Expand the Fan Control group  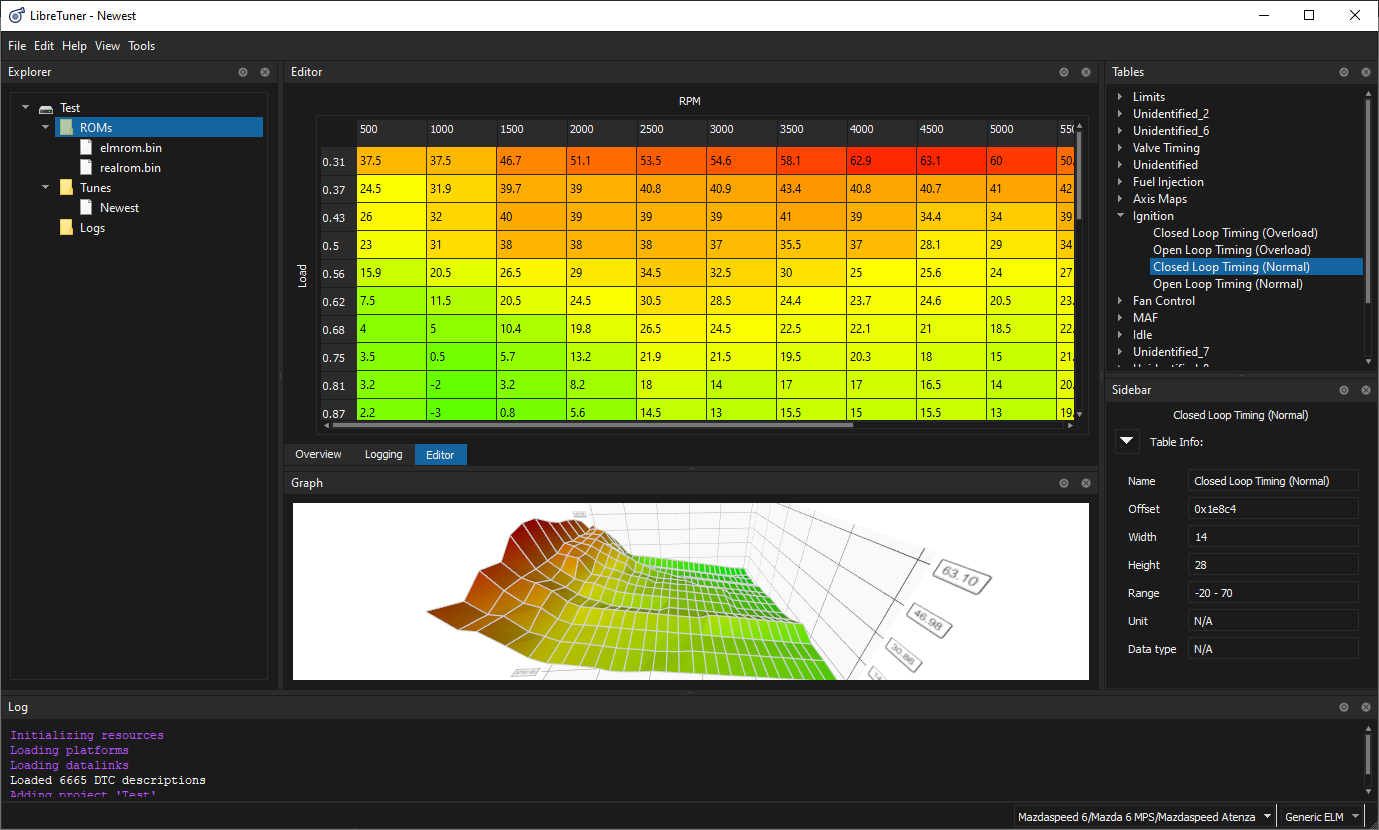point(1120,301)
